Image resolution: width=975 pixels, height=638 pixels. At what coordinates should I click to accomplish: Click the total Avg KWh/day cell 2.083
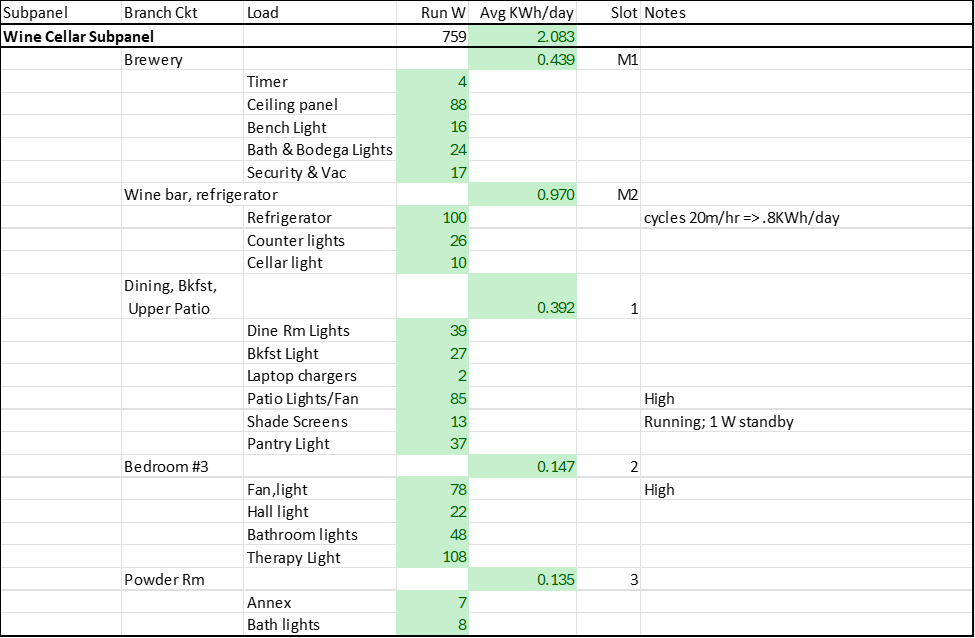[x=553, y=37]
